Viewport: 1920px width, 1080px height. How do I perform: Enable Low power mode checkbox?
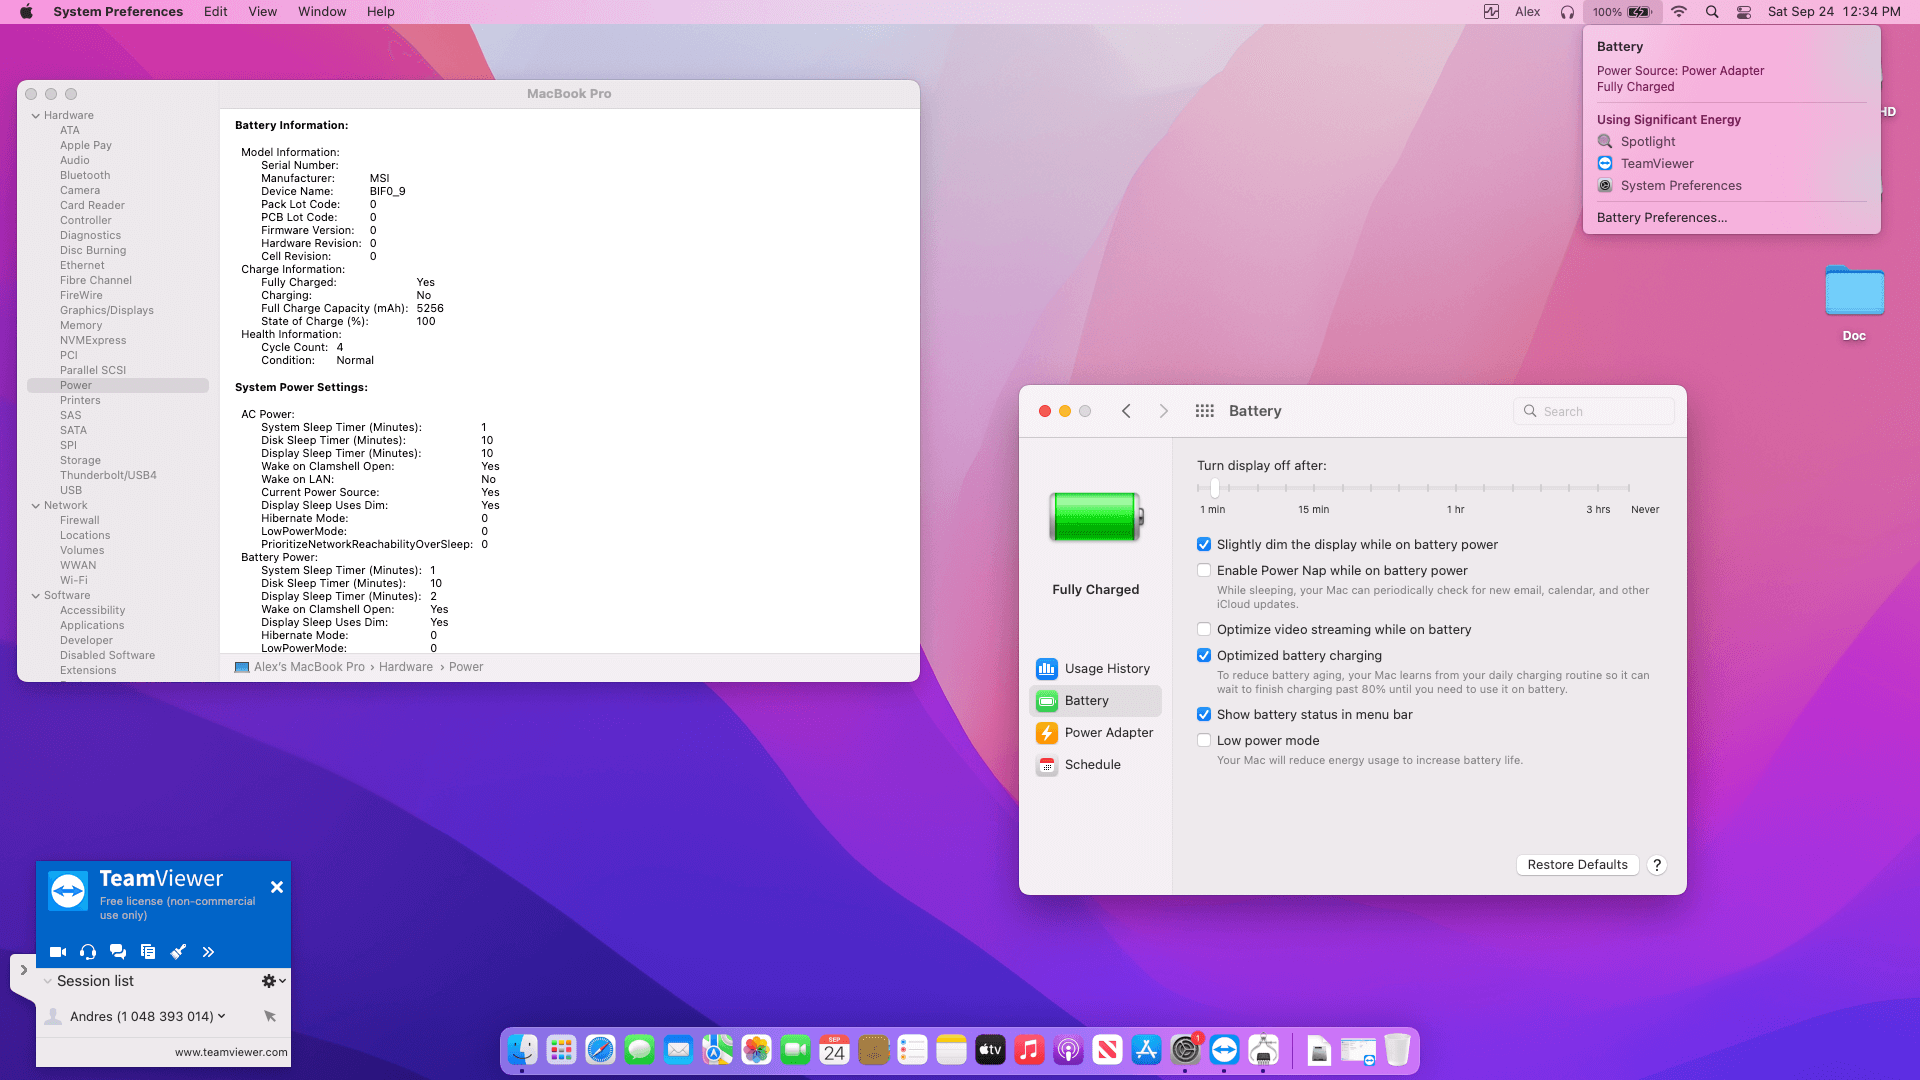[1204, 741]
